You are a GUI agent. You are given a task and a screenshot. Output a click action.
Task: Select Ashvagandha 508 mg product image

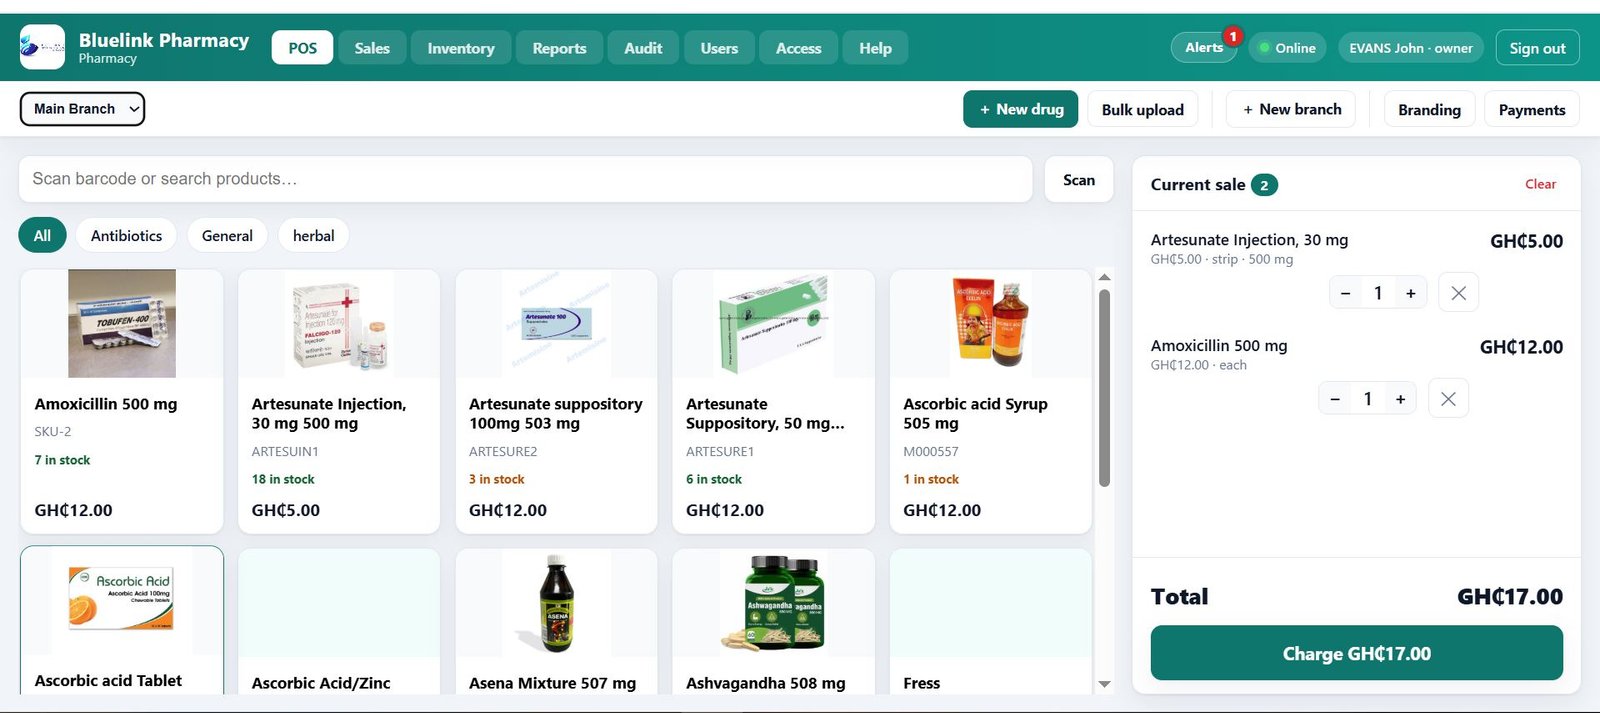pyautogui.click(x=773, y=603)
